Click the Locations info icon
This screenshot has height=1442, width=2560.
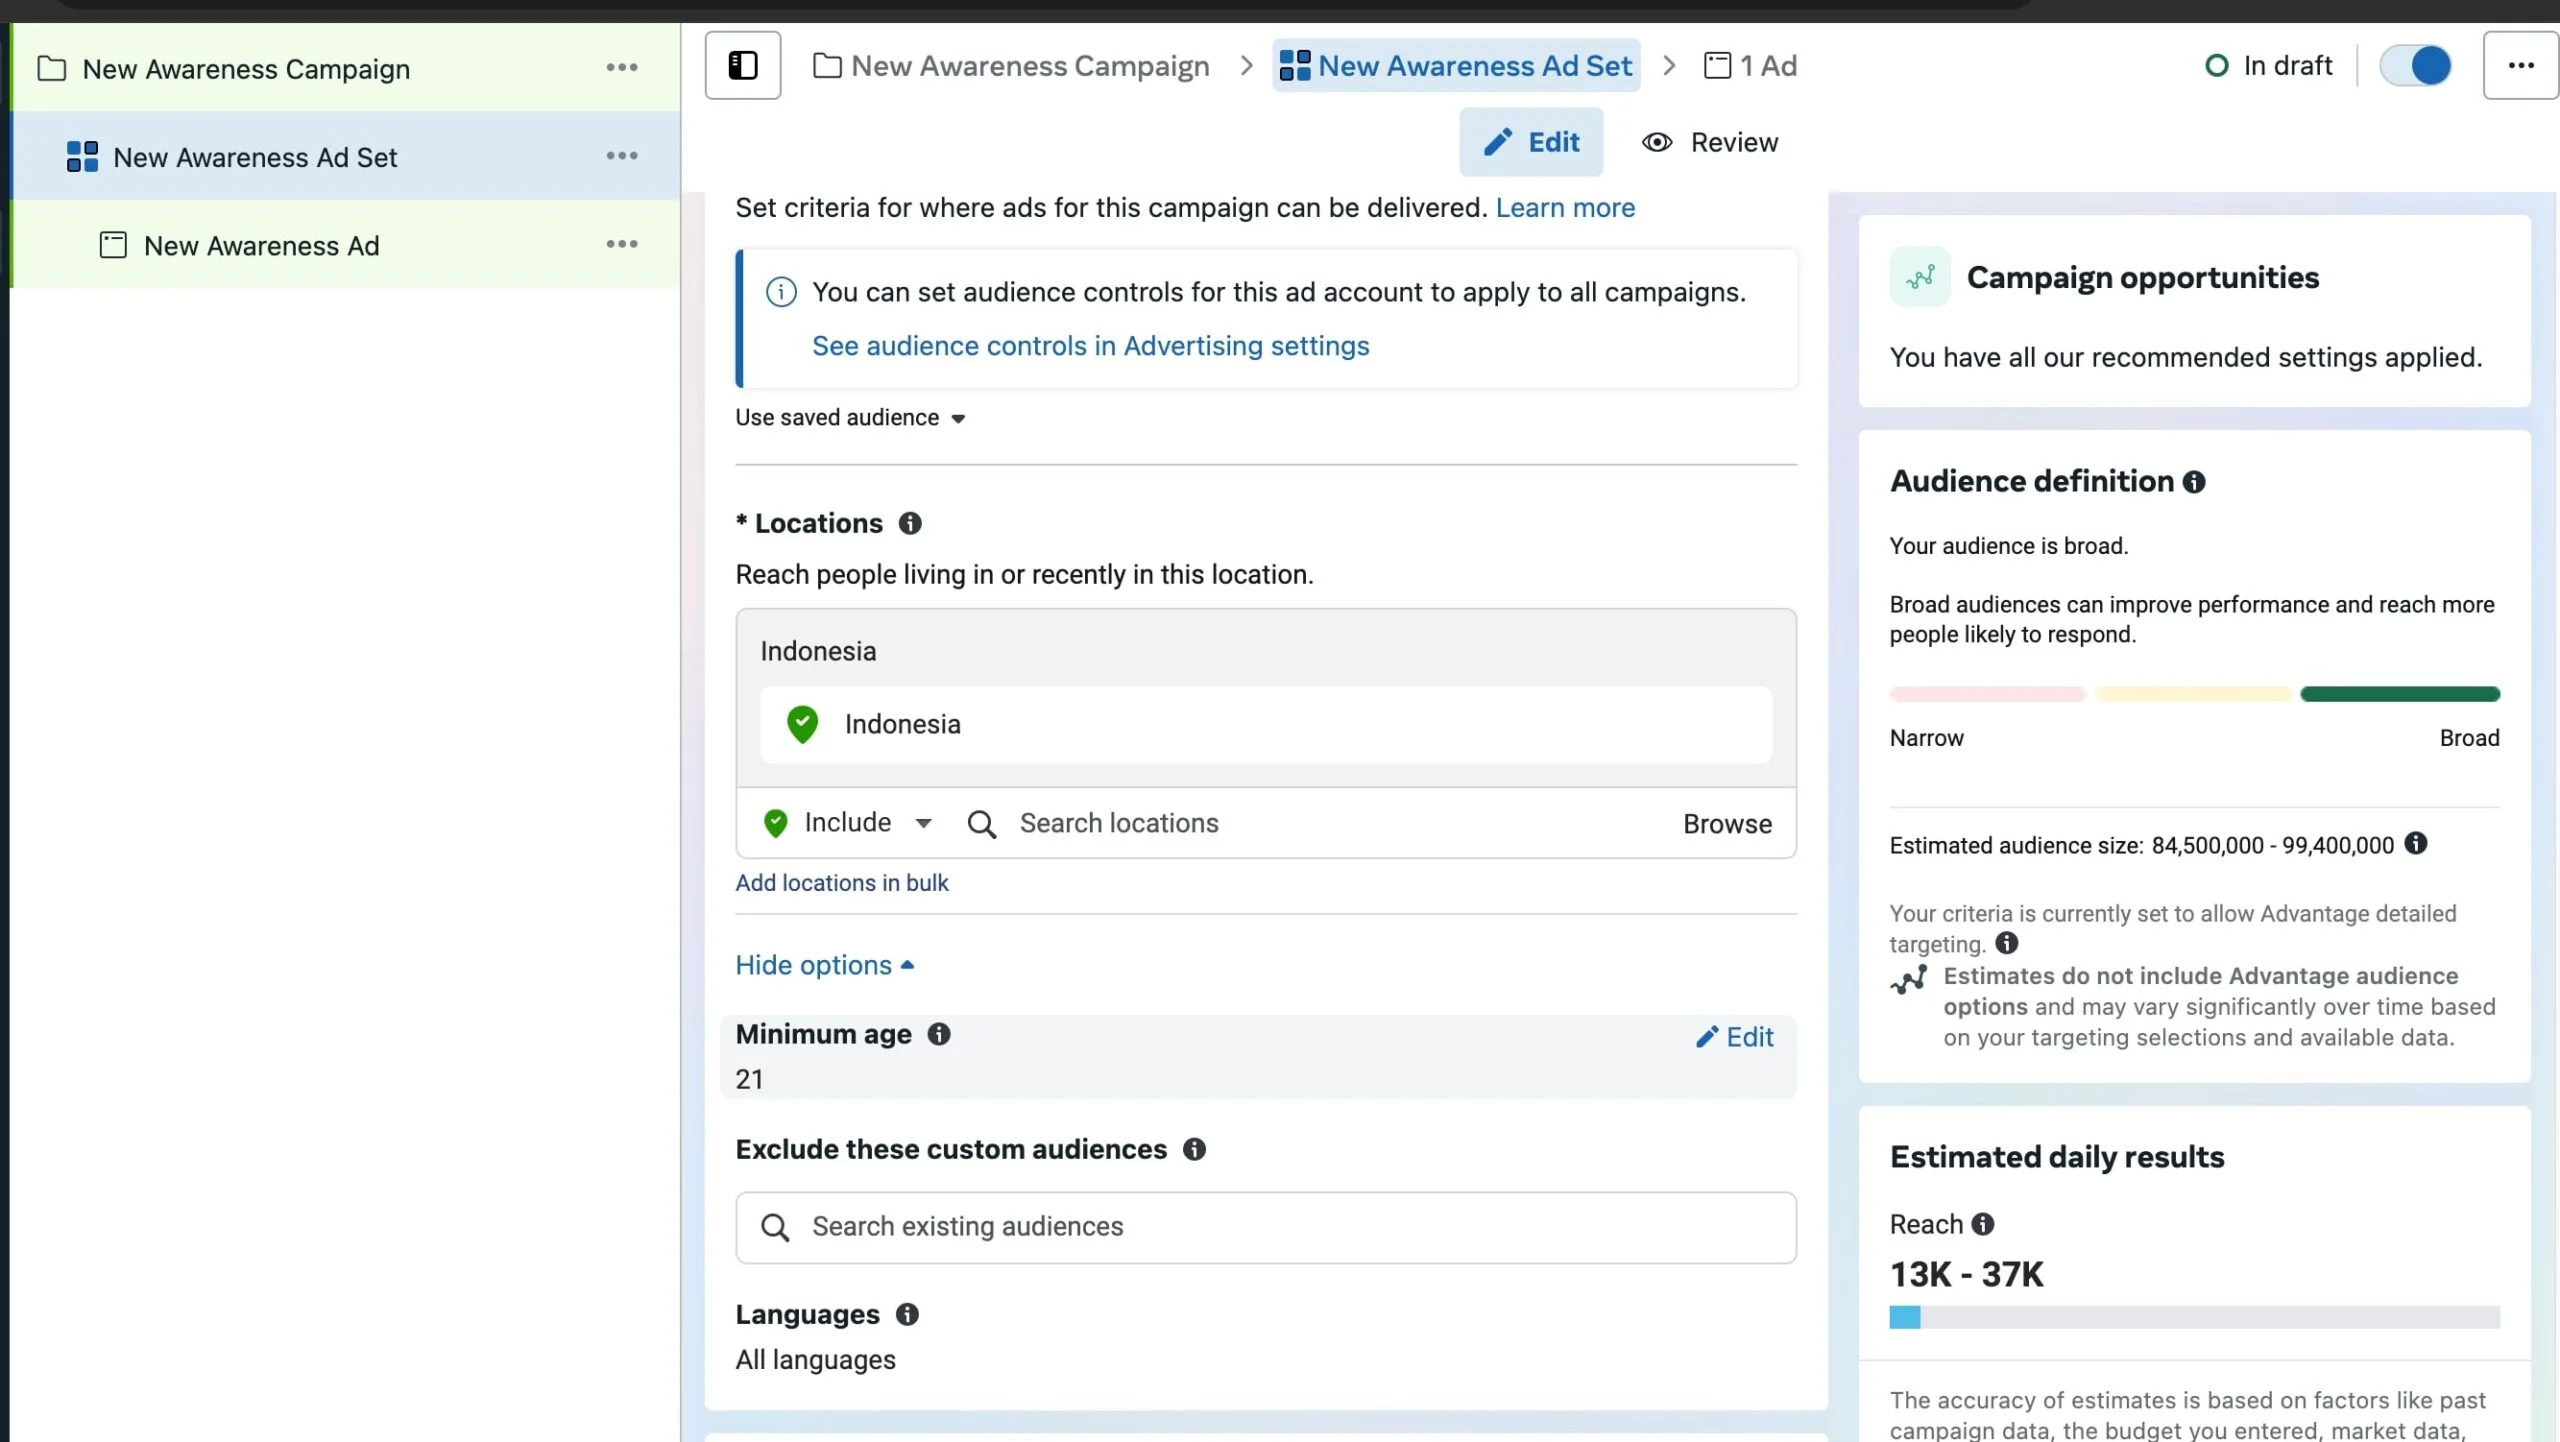(909, 523)
